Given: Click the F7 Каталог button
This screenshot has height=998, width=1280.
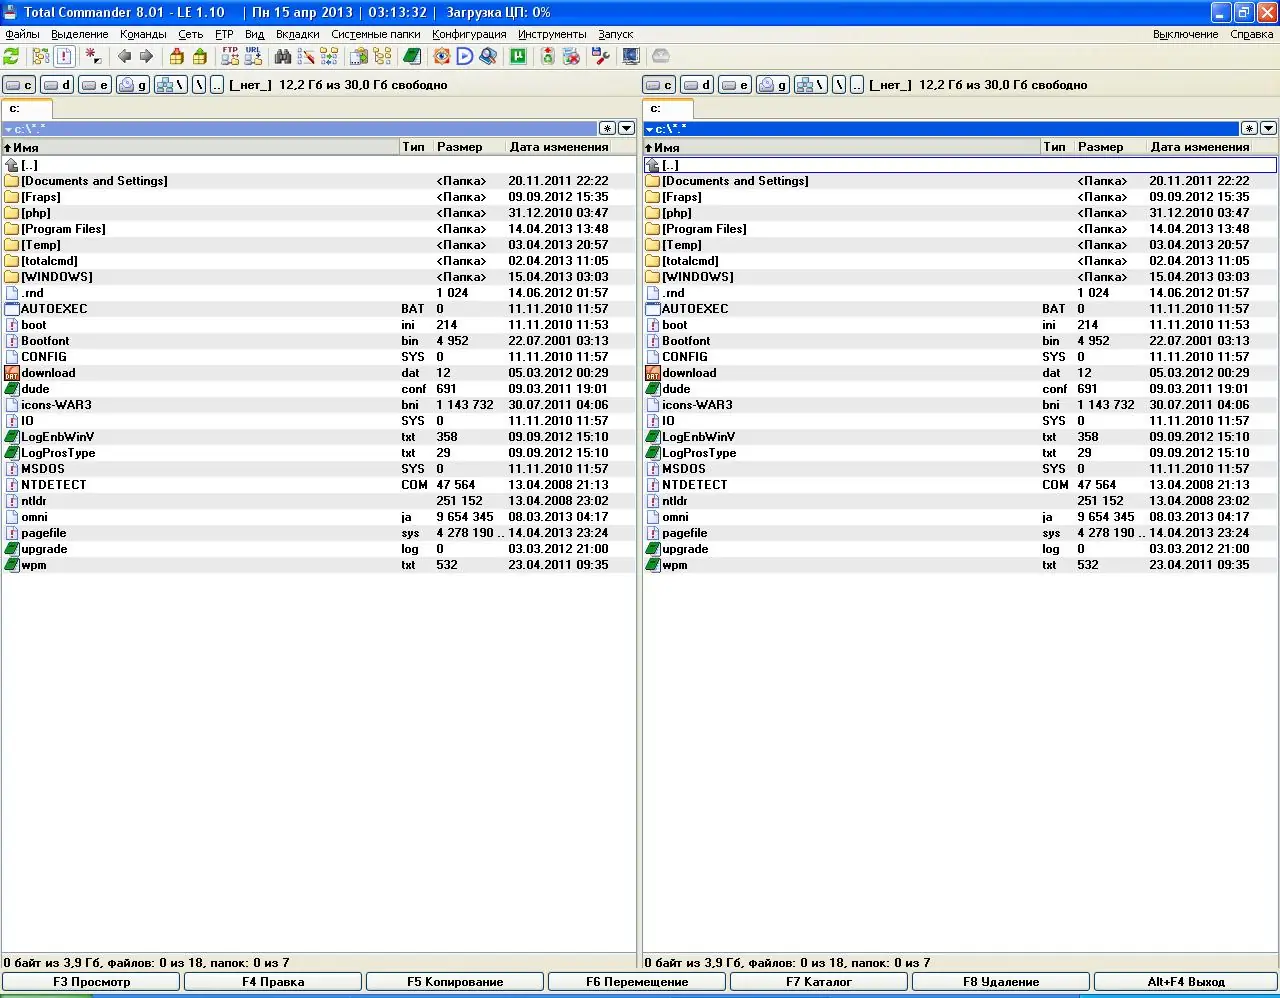Looking at the screenshot, I should [819, 982].
